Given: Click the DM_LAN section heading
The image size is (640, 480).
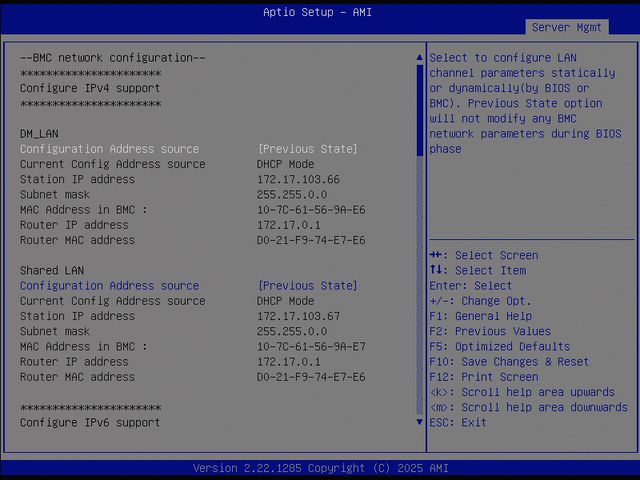Looking at the screenshot, I should (x=39, y=134).
